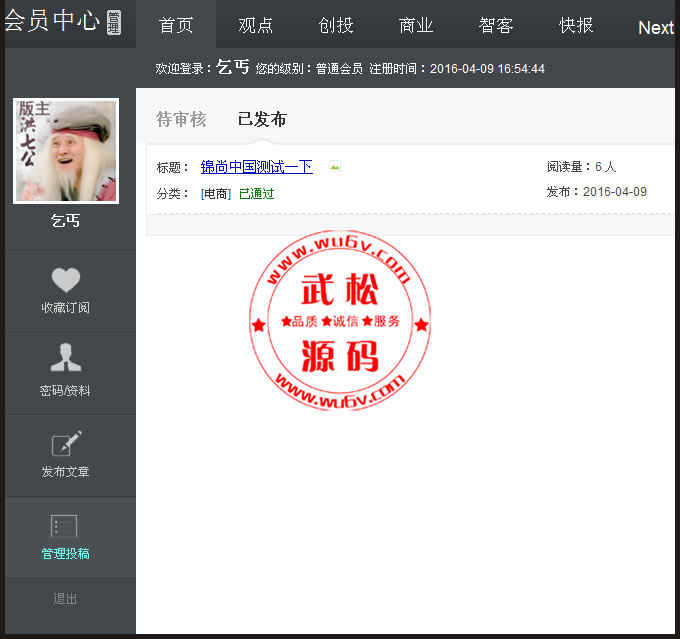Image resolution: width=680 pixels, height=639 pixels.
Task: Open the 首页 navigation tab
Action: 176,25
